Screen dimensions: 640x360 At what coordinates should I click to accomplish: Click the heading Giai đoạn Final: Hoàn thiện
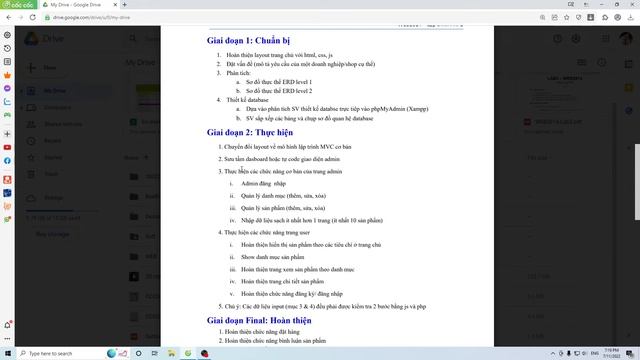[259, 320]
